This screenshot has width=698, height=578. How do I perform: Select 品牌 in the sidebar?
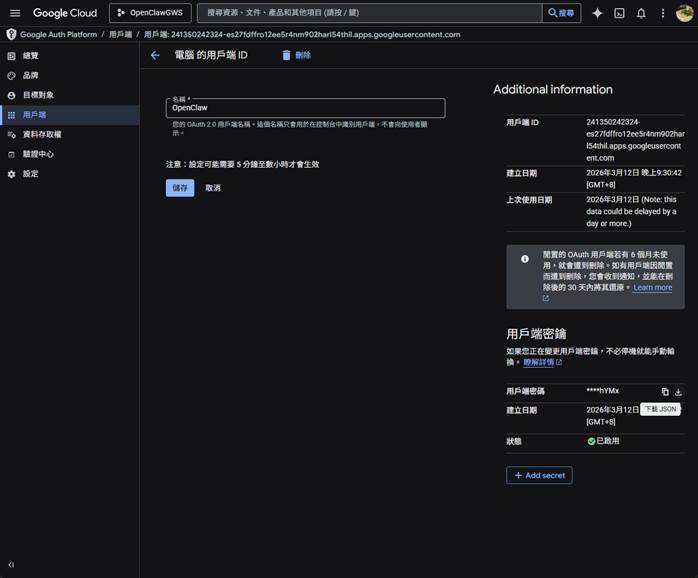tap(30, 75)
